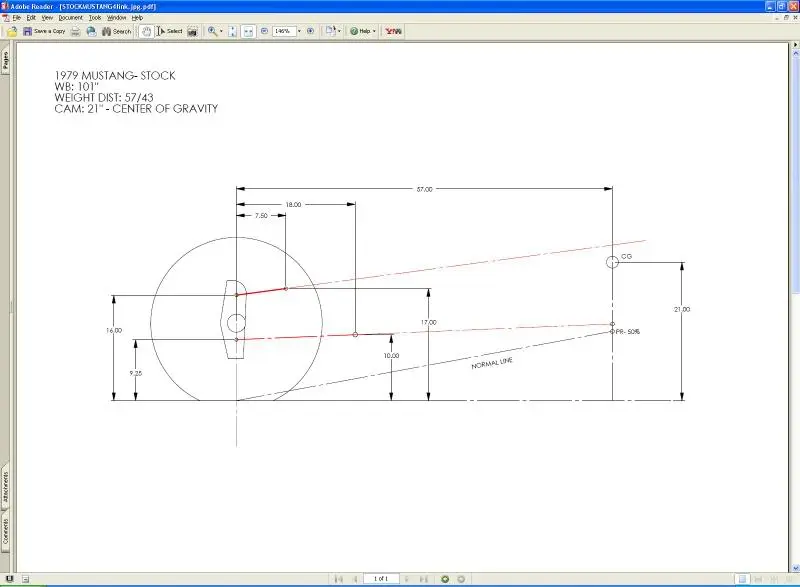Open the Comments side panel tab
The image size is (800, 587).
5,531
